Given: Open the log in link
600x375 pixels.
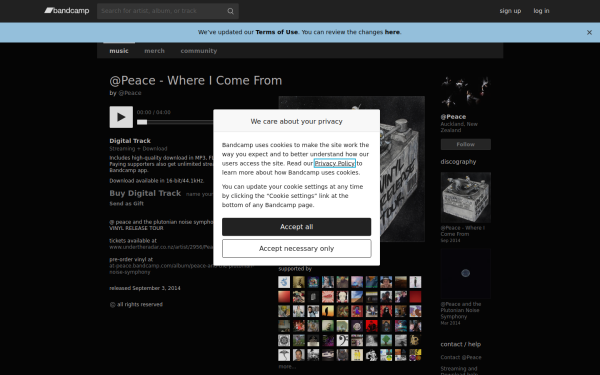Looking at the screenshot, I should (x=541, y=11).
